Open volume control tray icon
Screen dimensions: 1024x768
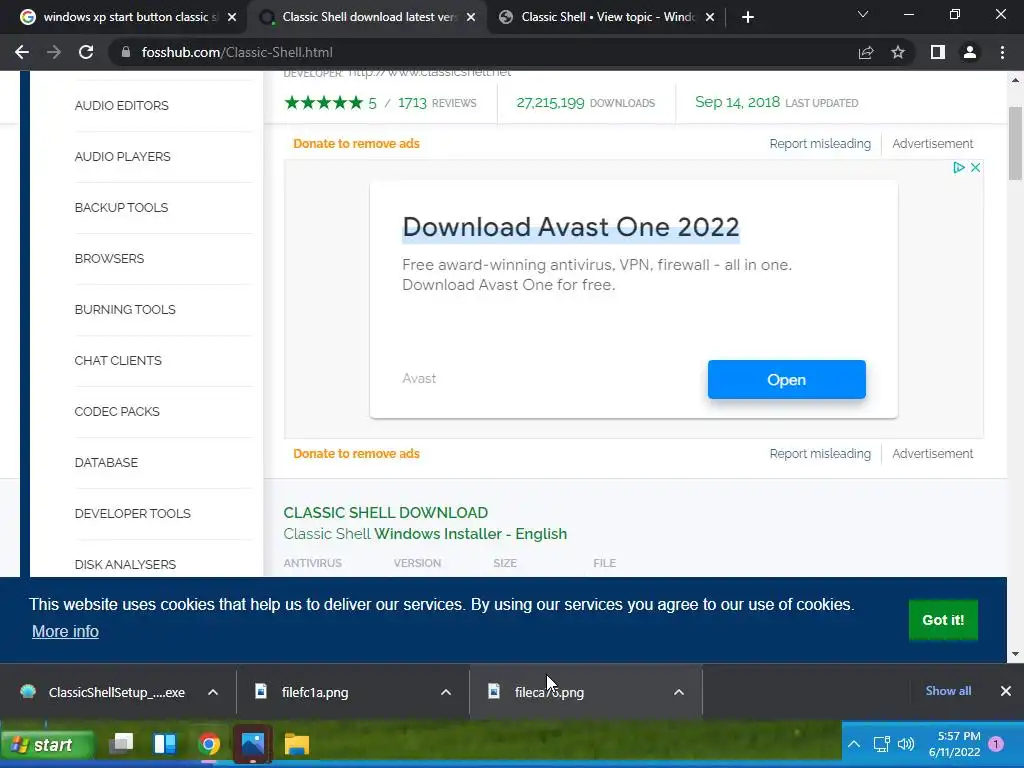coord(906,744)
